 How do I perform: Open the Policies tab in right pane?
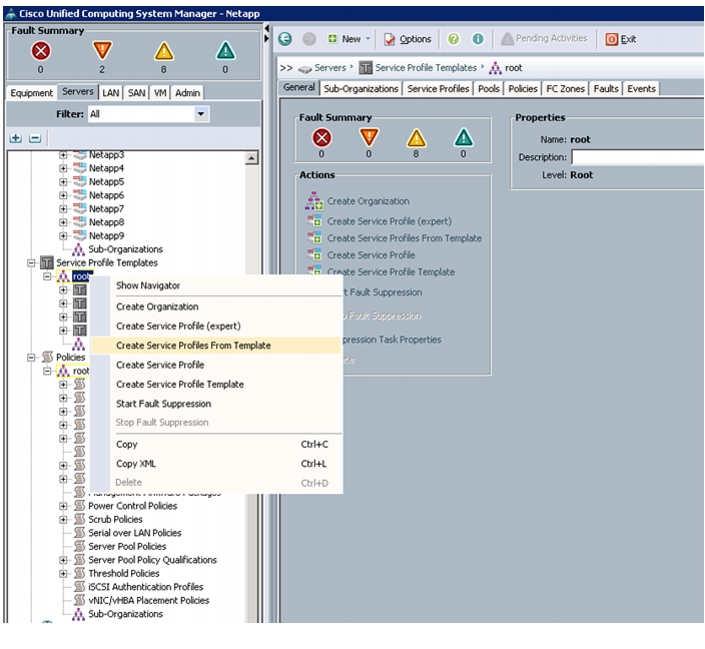click(523, 89)
